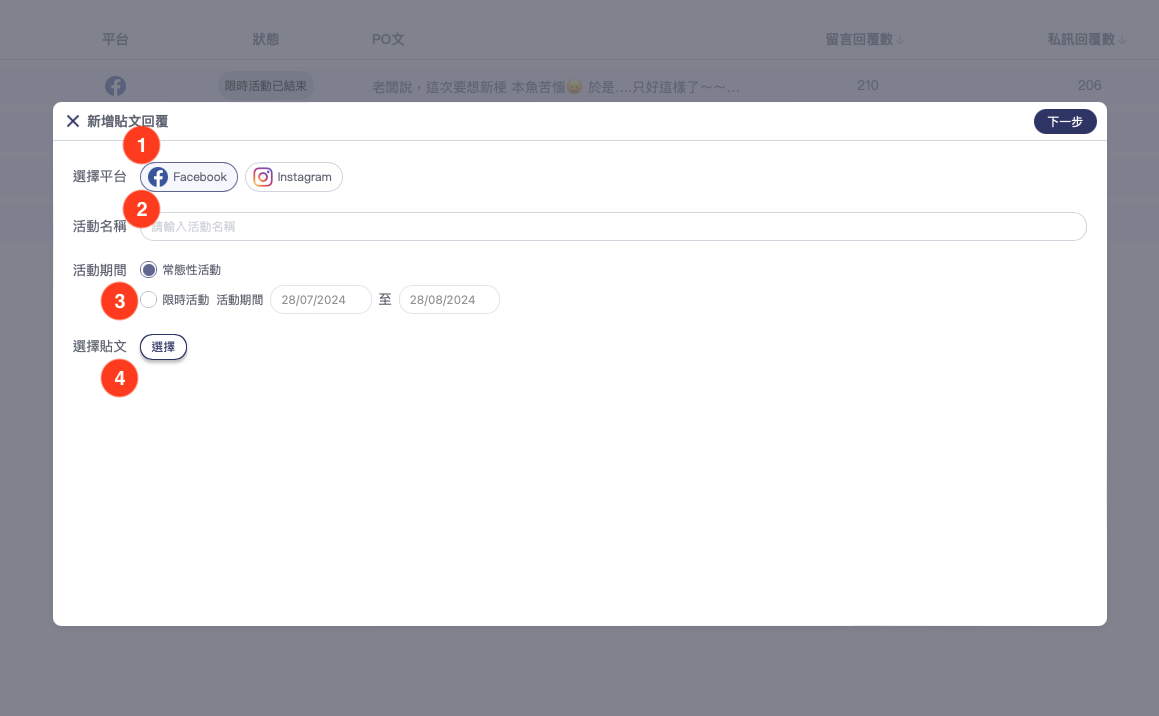Click the 下一步 button
Screen dimensions: 1159x716
point(1065,121)
